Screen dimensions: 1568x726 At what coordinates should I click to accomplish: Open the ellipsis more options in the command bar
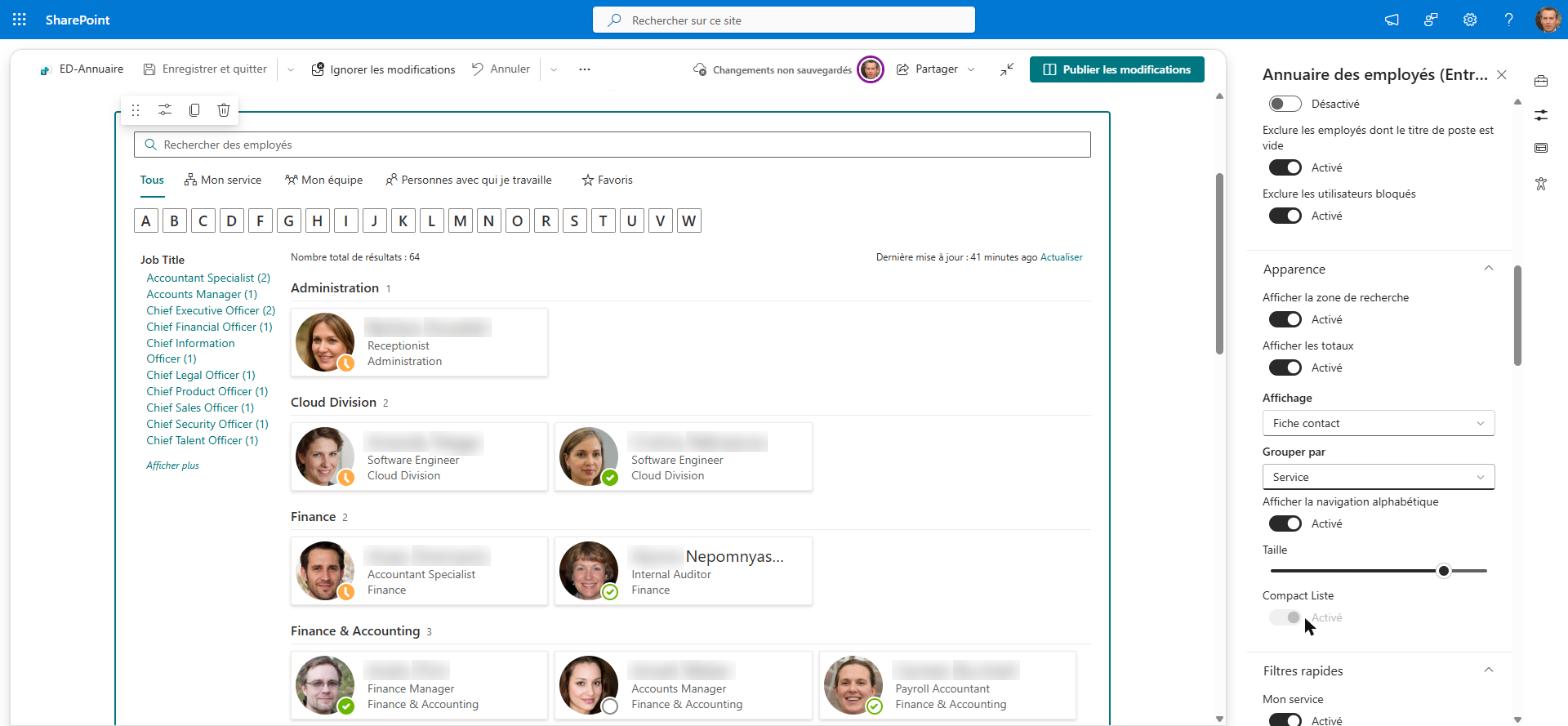coord(585,69)
